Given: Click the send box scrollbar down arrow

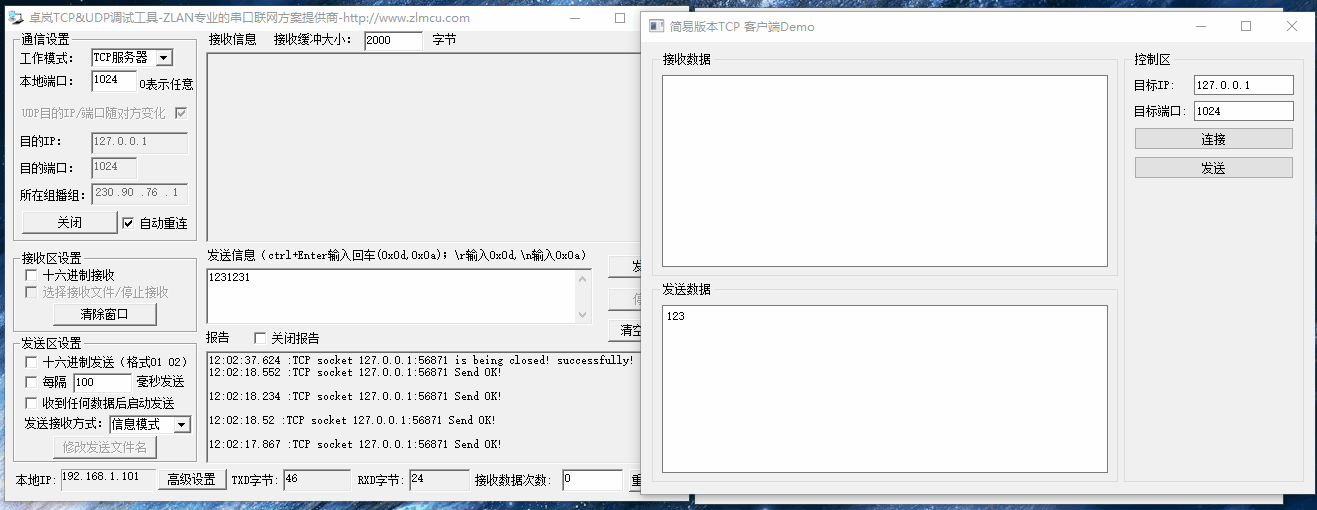Looking at the screenshot, I should click(x=583, y=315).
